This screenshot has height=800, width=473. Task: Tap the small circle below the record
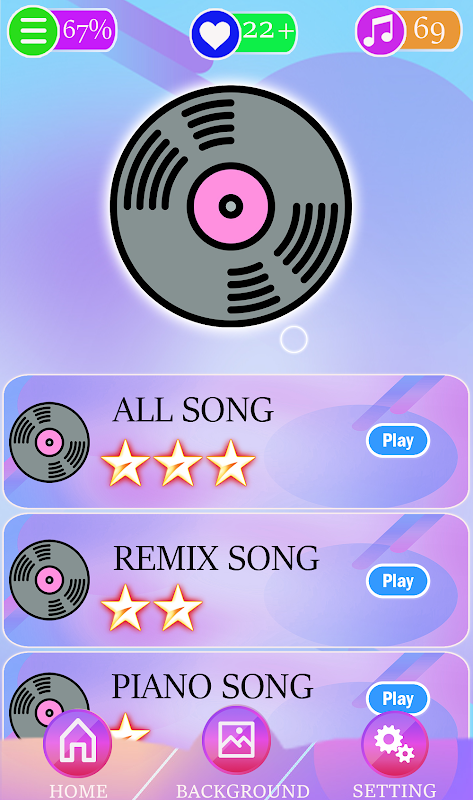click(294, 339)
